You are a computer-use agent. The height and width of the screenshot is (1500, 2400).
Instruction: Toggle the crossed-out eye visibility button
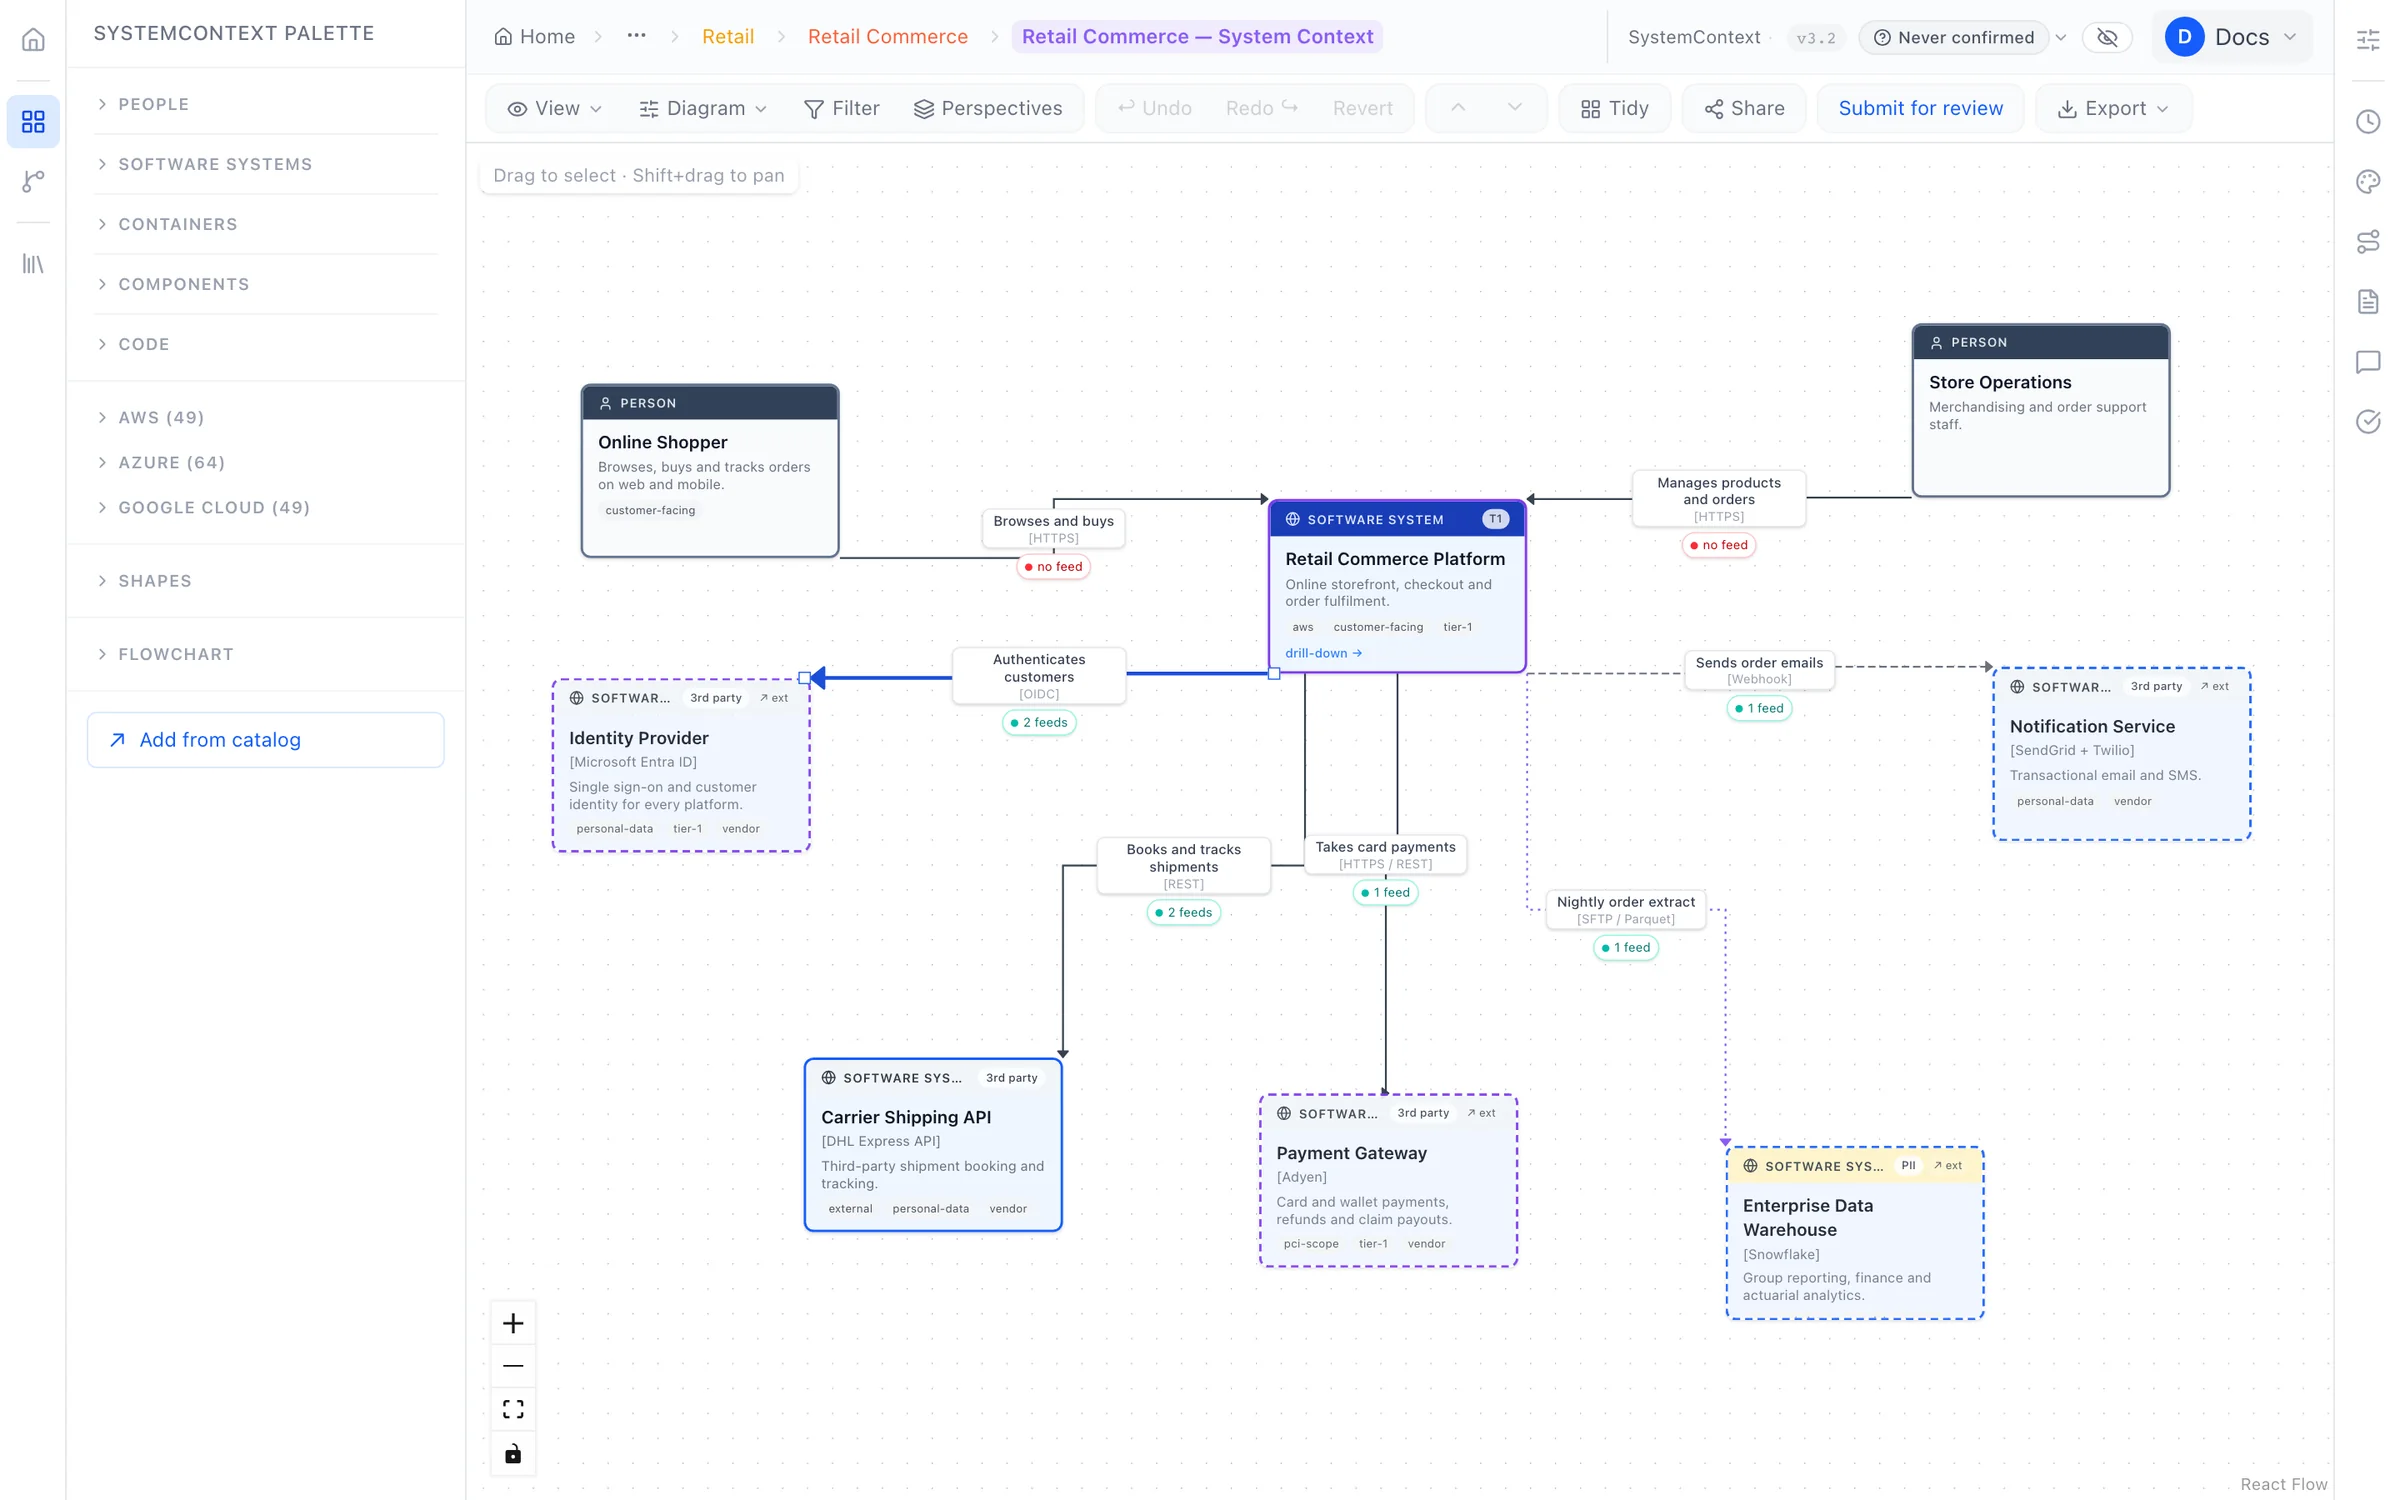pyautogui.click(x=2107, y=37)
